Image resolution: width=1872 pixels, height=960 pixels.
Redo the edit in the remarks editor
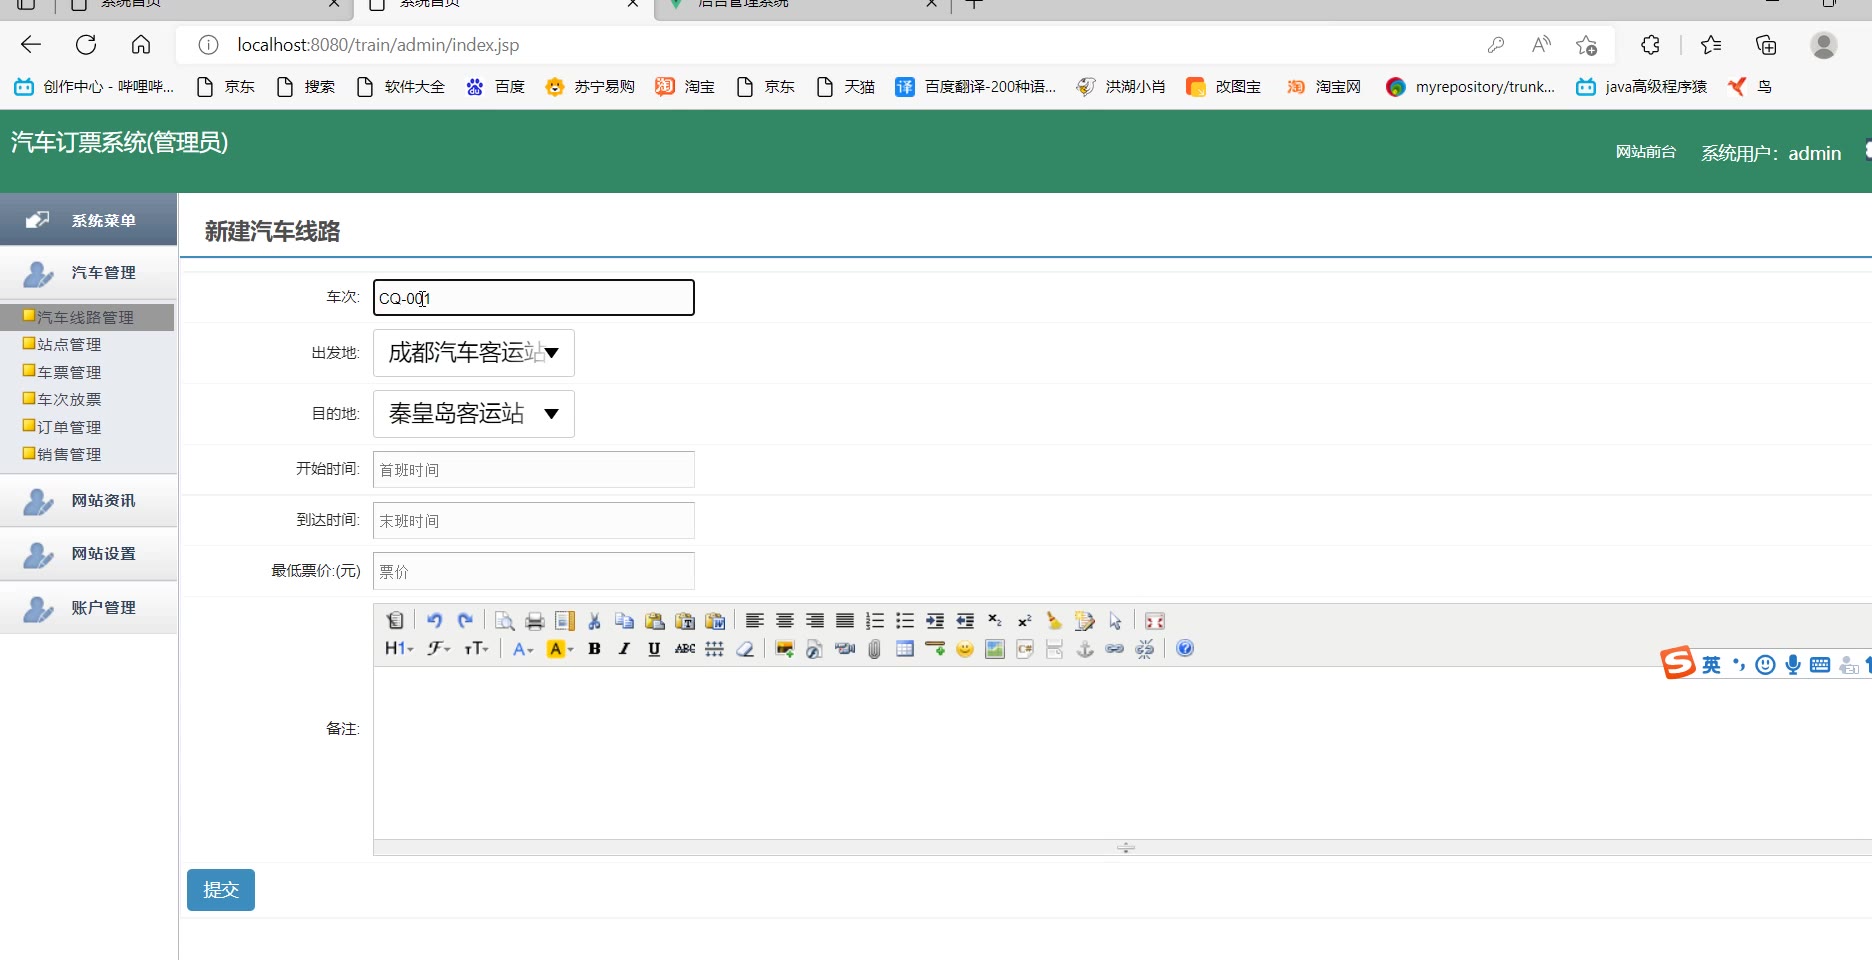[x=465, y=621]
